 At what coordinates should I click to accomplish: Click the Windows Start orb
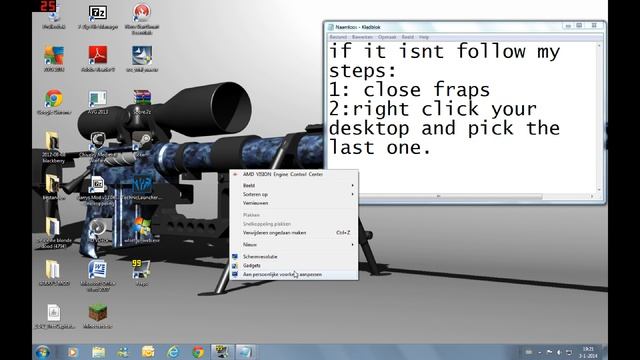tap(42, 352)
